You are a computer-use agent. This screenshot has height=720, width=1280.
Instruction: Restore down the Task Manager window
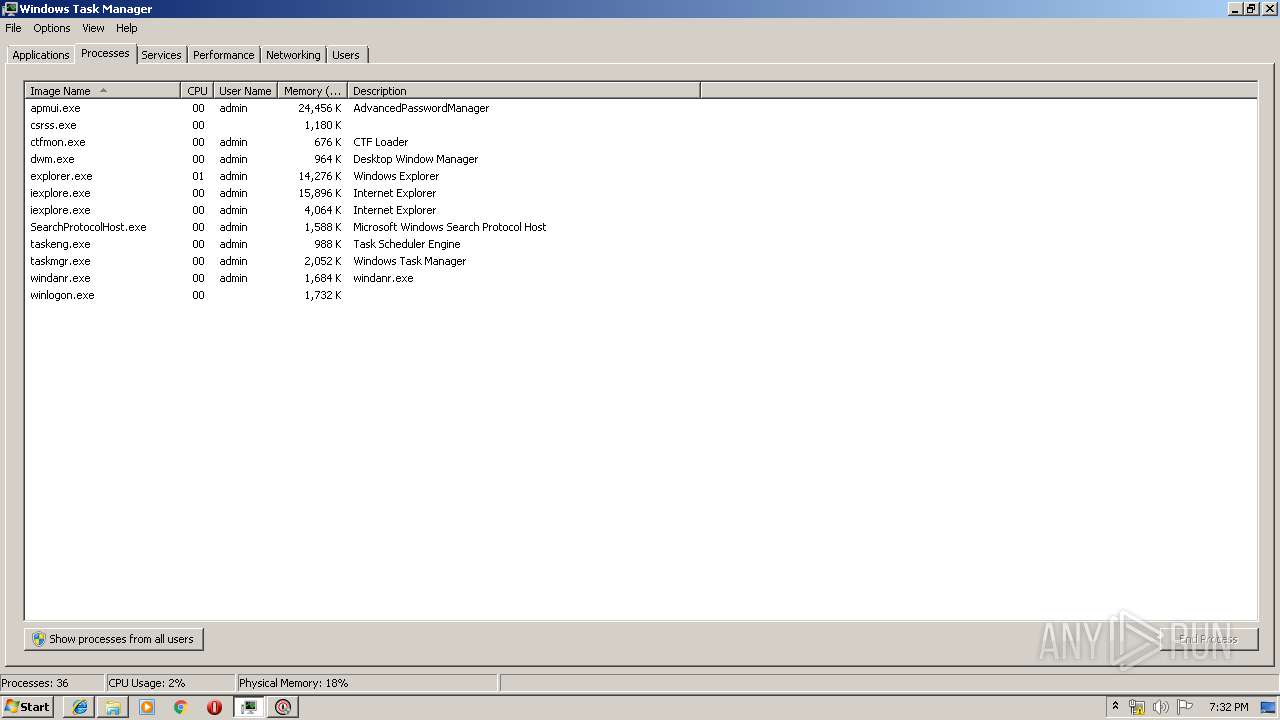pyautogui.click(x=1251, y=8)
